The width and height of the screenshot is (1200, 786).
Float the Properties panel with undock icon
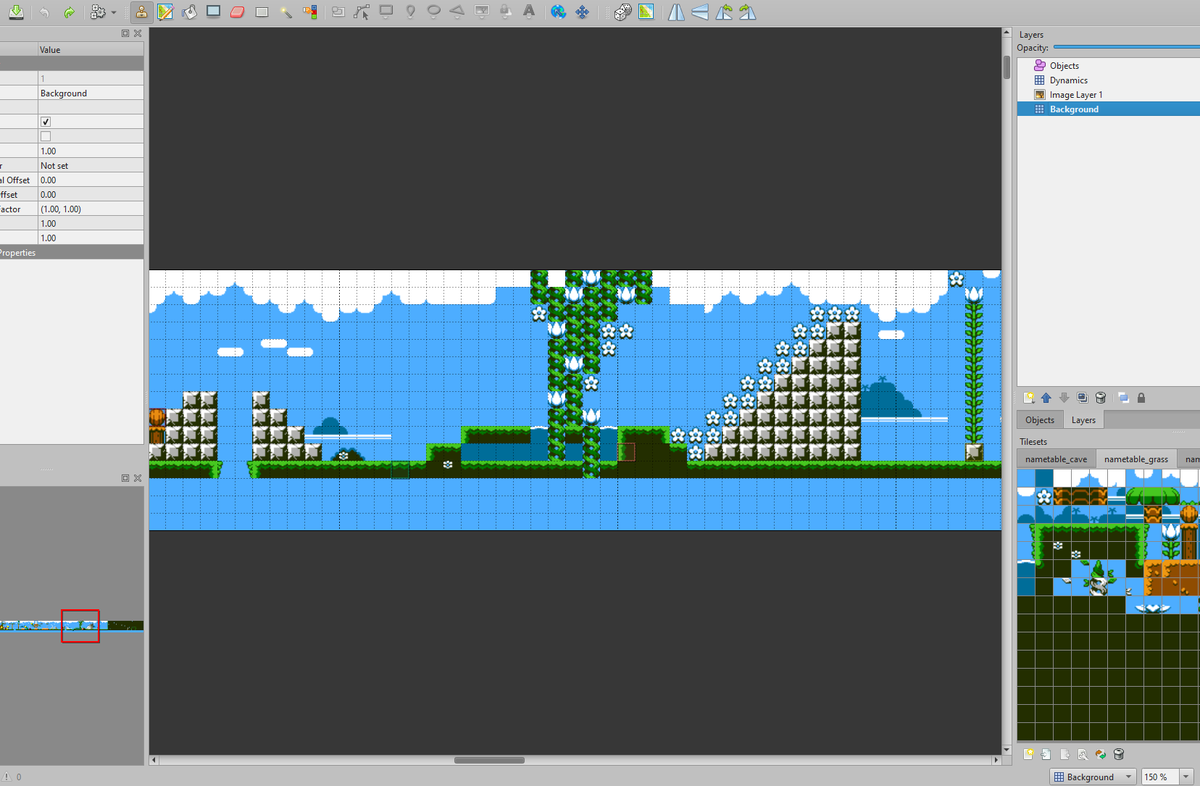coord(125,33)
